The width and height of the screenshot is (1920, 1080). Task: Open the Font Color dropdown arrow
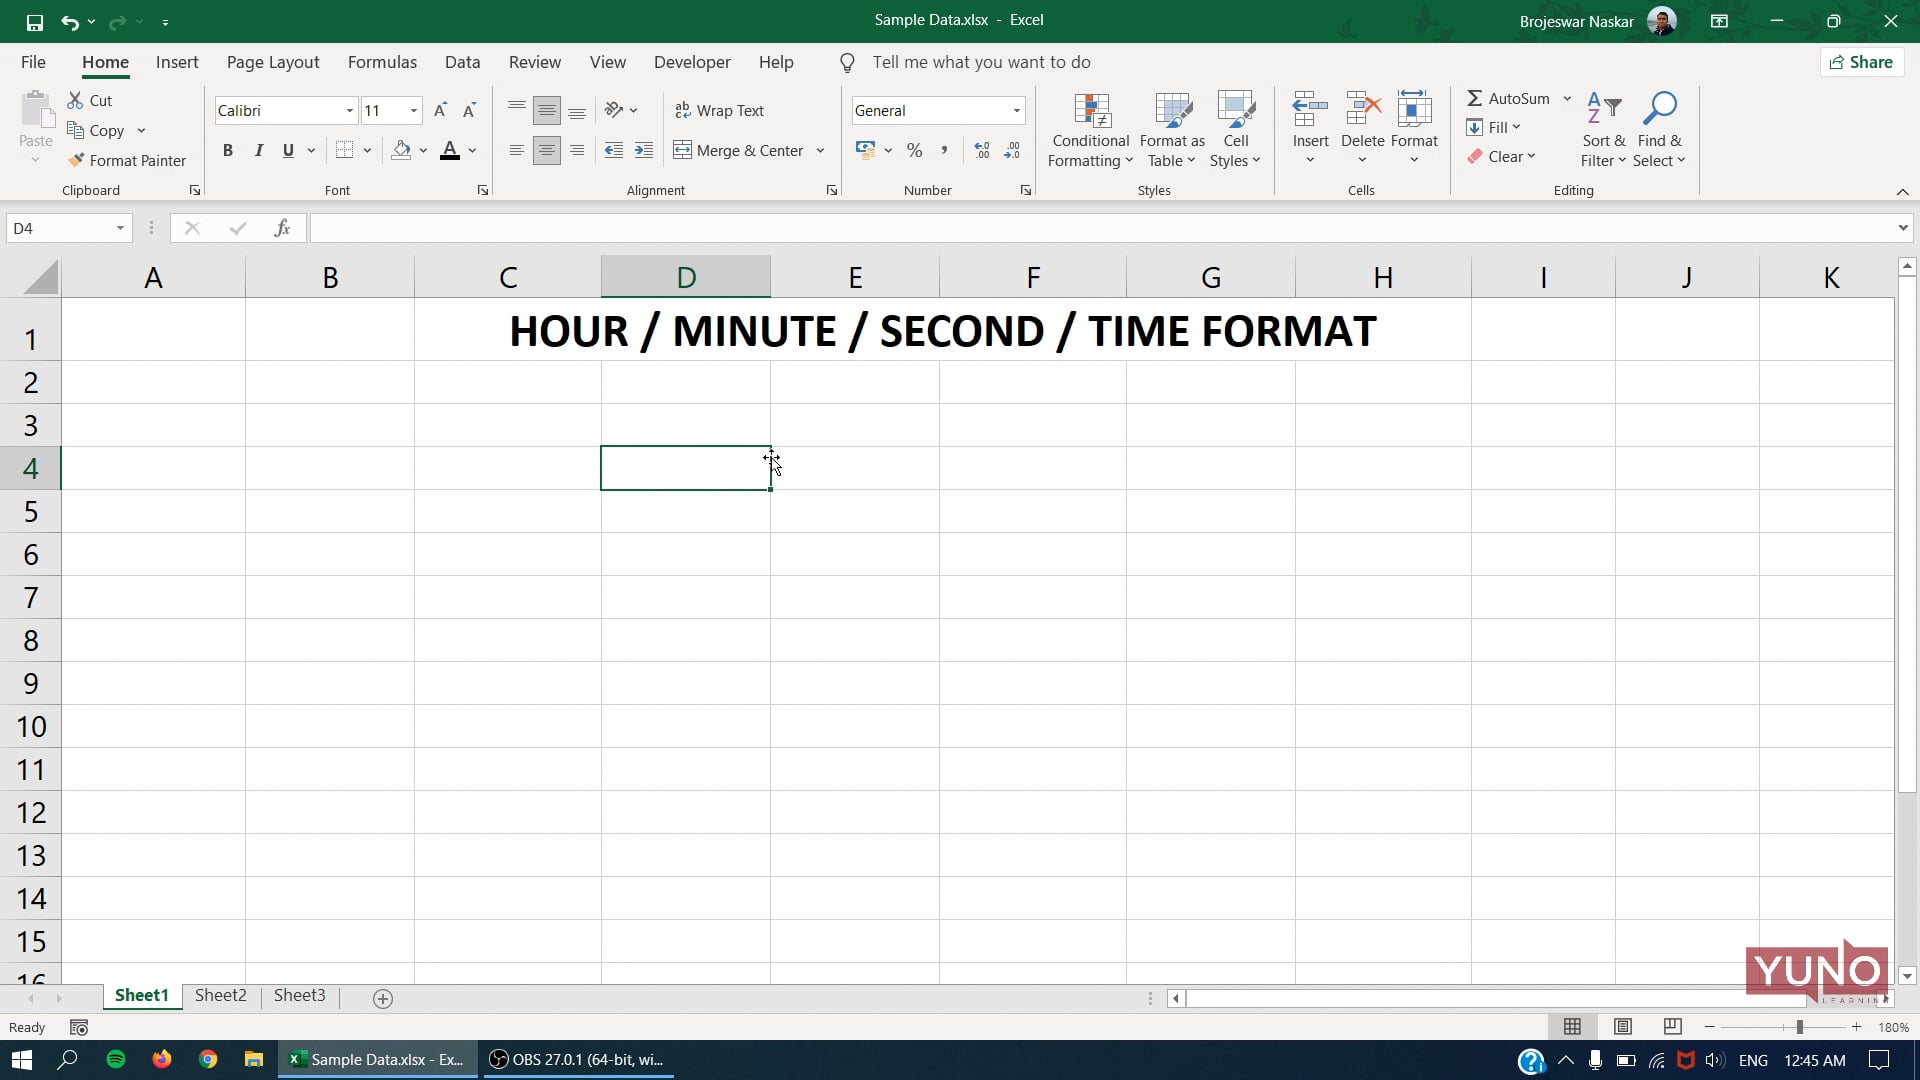tap(472, 150)
